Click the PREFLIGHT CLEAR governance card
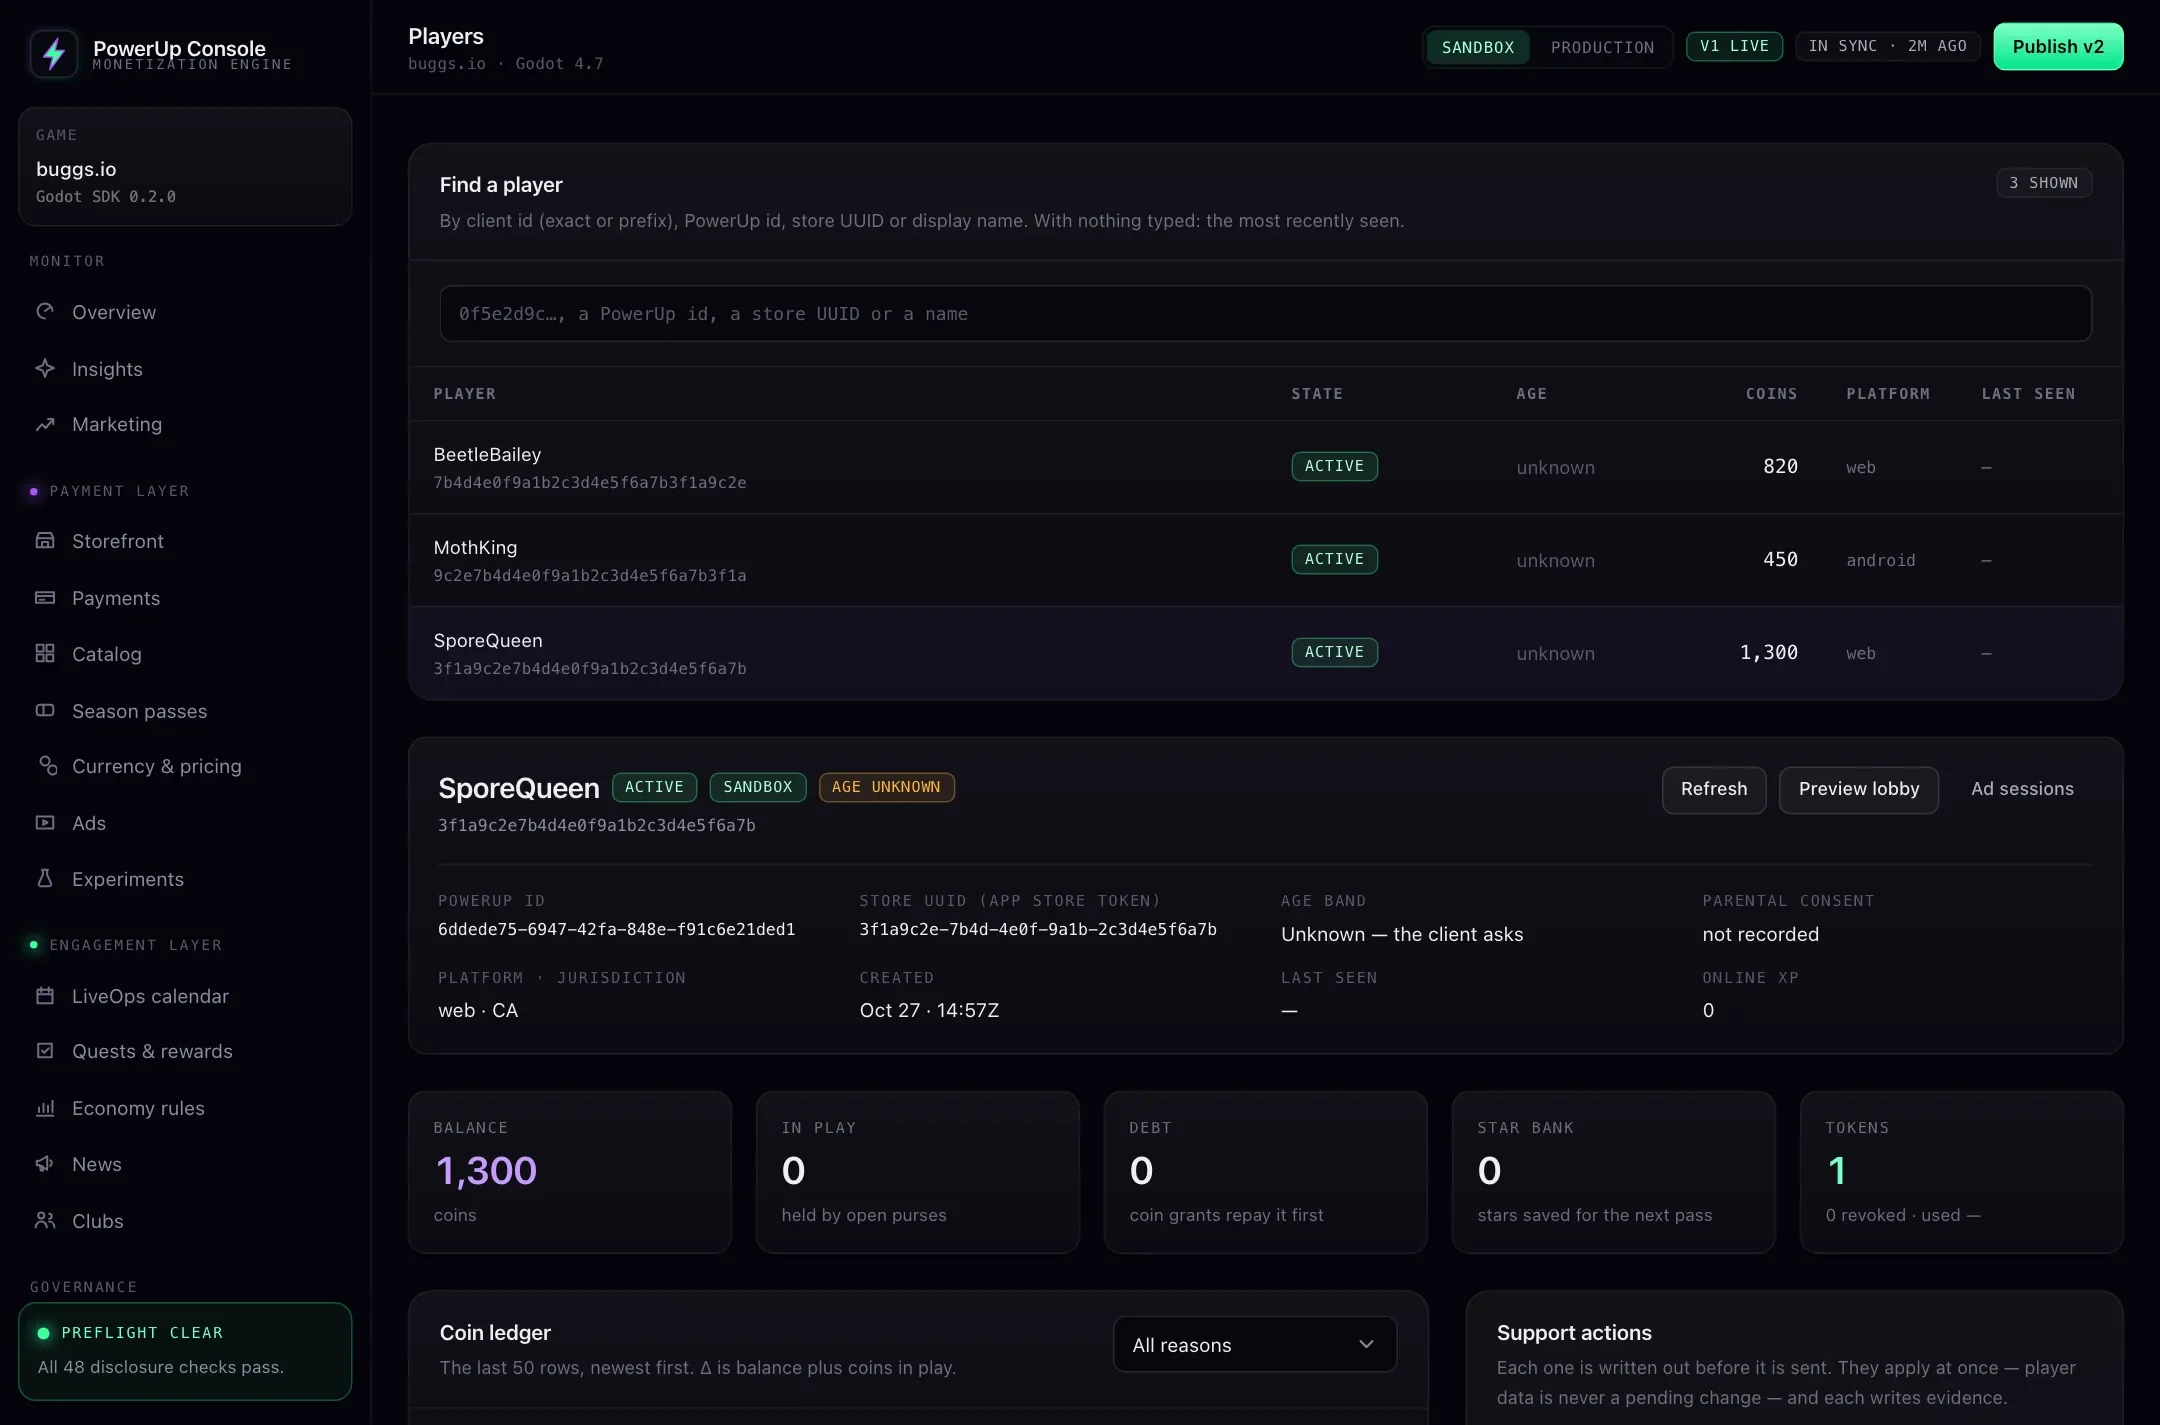The height and width of the screenshot is (1425, 2160). (x=185, y=1351)
